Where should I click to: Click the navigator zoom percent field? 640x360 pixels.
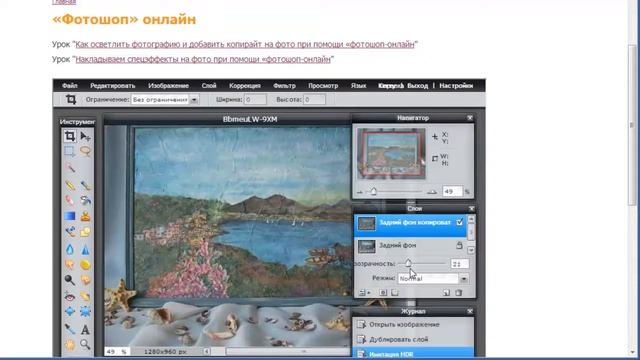pyautogui.click(x=453, y=191)
